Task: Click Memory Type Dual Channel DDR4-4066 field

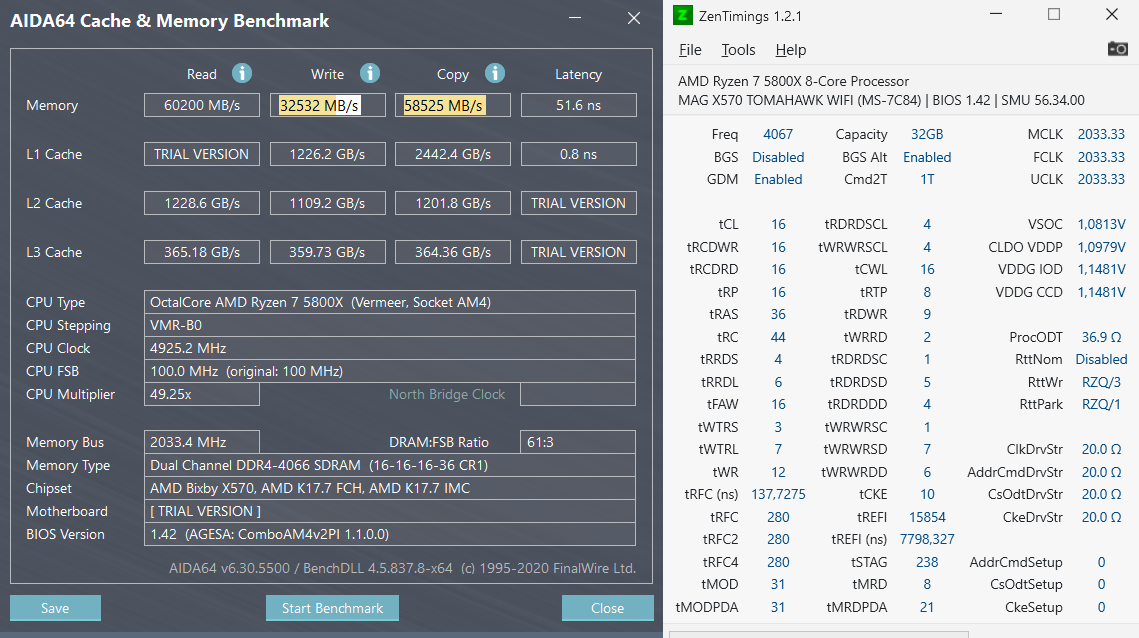Action: (389, 465)
